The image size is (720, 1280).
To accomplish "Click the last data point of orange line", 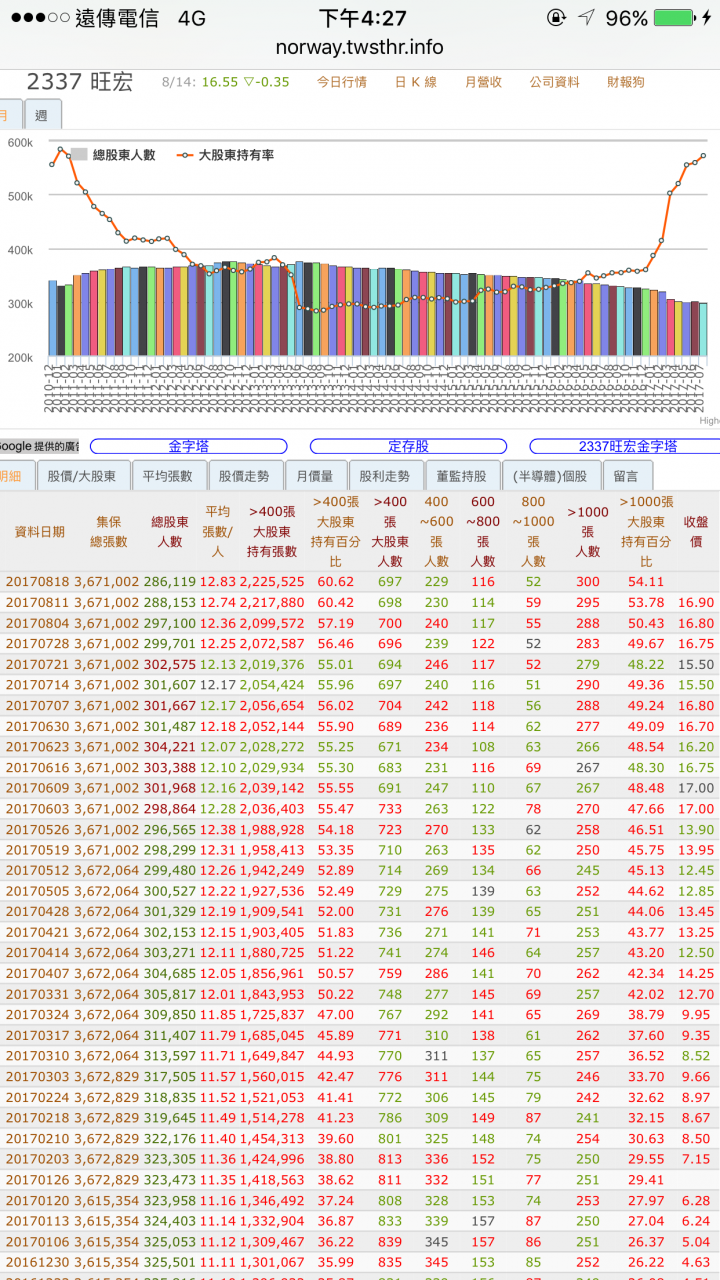I will (704, 156).
